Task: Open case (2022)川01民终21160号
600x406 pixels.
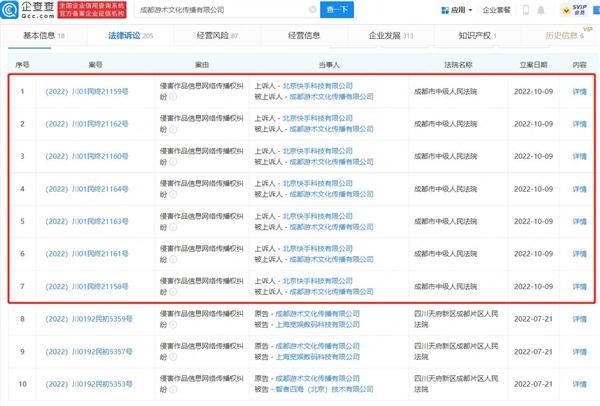Action: pos(87,156)
